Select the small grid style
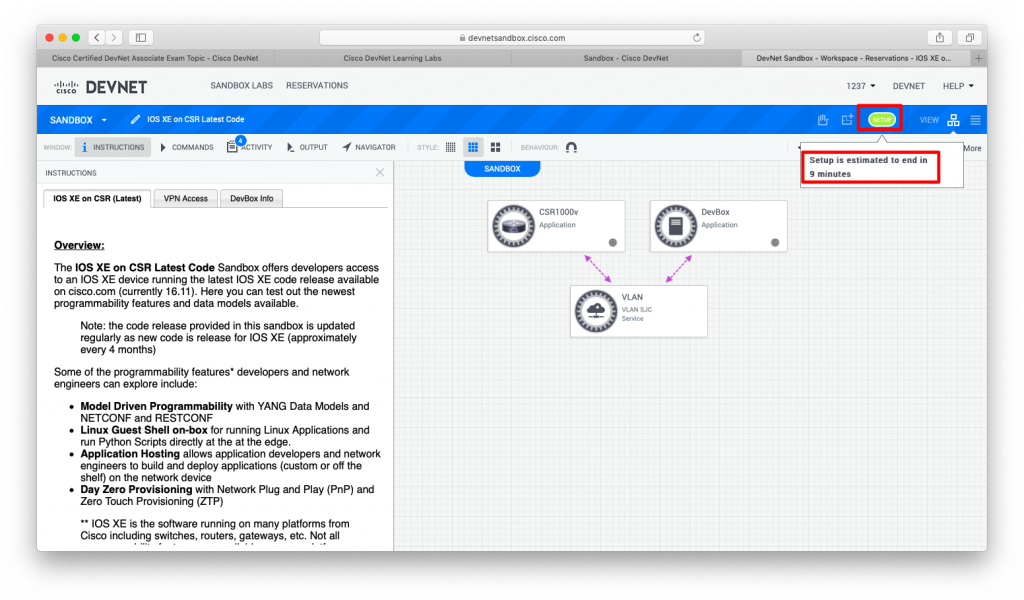Viewport: 1024px width, 600px height. click(451, 147)
